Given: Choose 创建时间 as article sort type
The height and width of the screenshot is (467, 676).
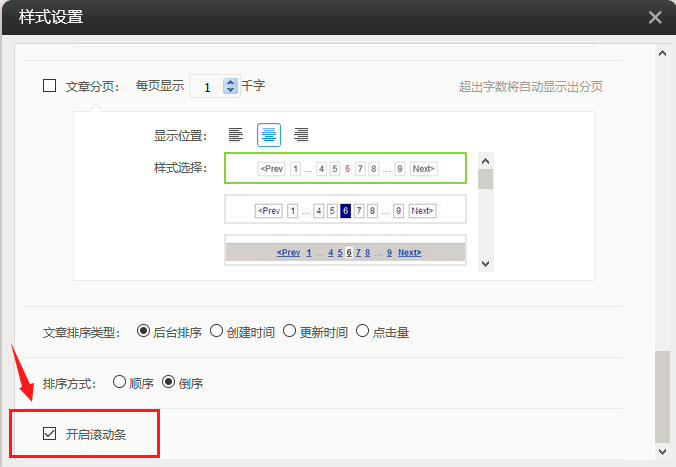Looking at the screenshot, I should pos(216,331).
